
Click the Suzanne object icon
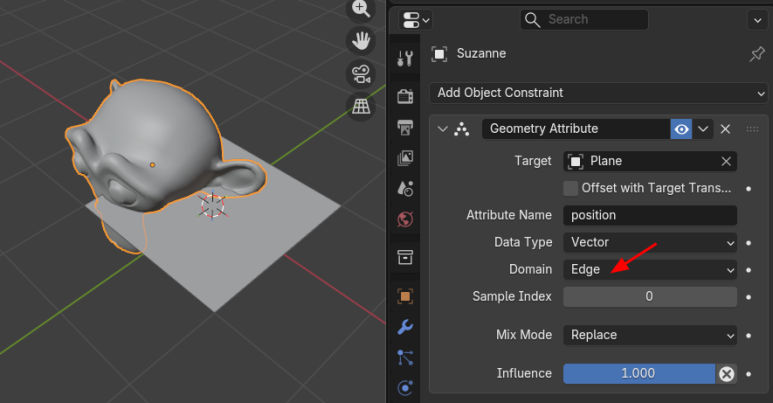(439, 54)
